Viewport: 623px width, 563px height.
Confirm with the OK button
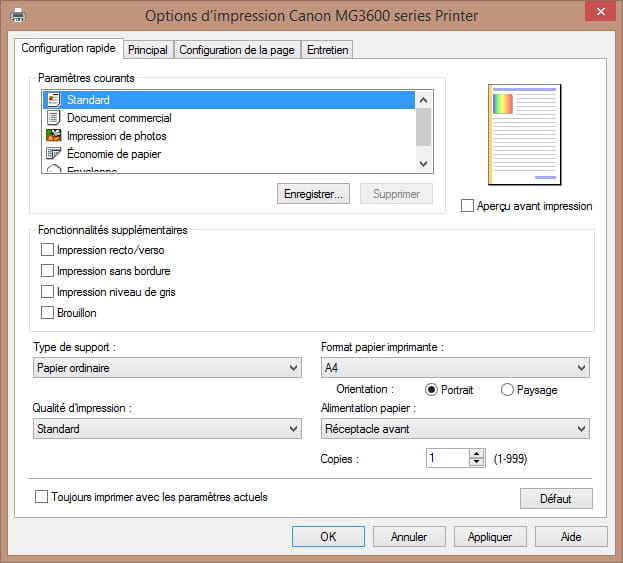click(x=328, y=537)
